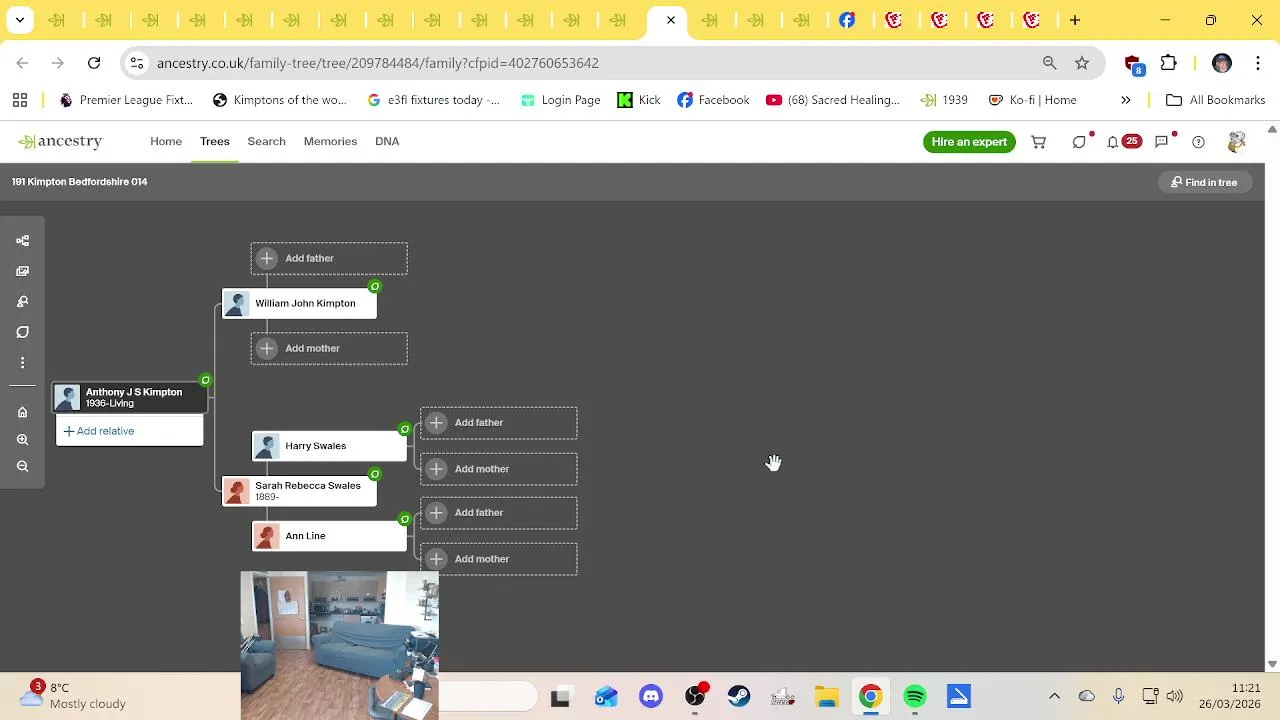This screenshot has width=1280, height=720.
Task: Add mother for Ann Line
Action: (x=499, y=559)
